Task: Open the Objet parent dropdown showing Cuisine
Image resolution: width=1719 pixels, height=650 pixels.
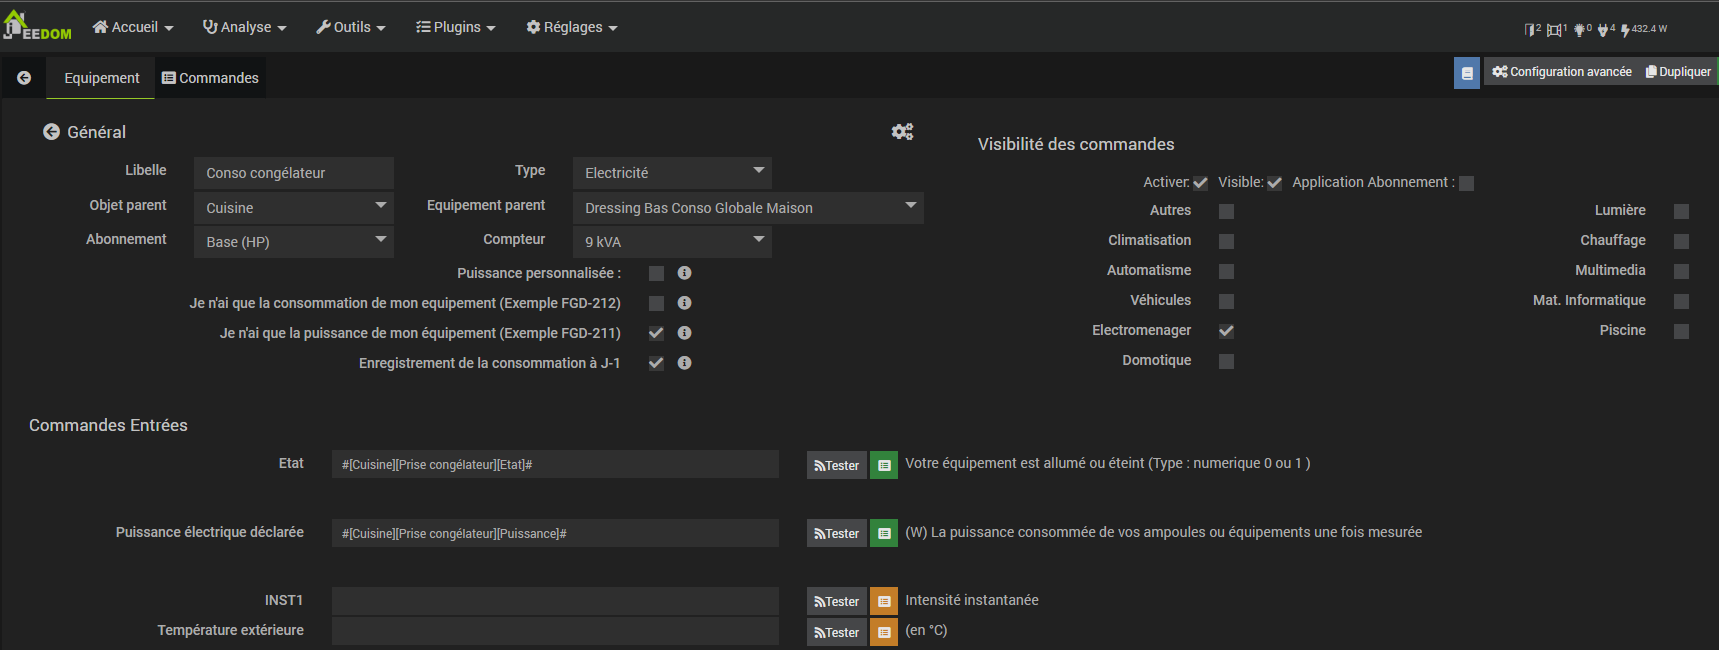Action: (x=293, y=207)
